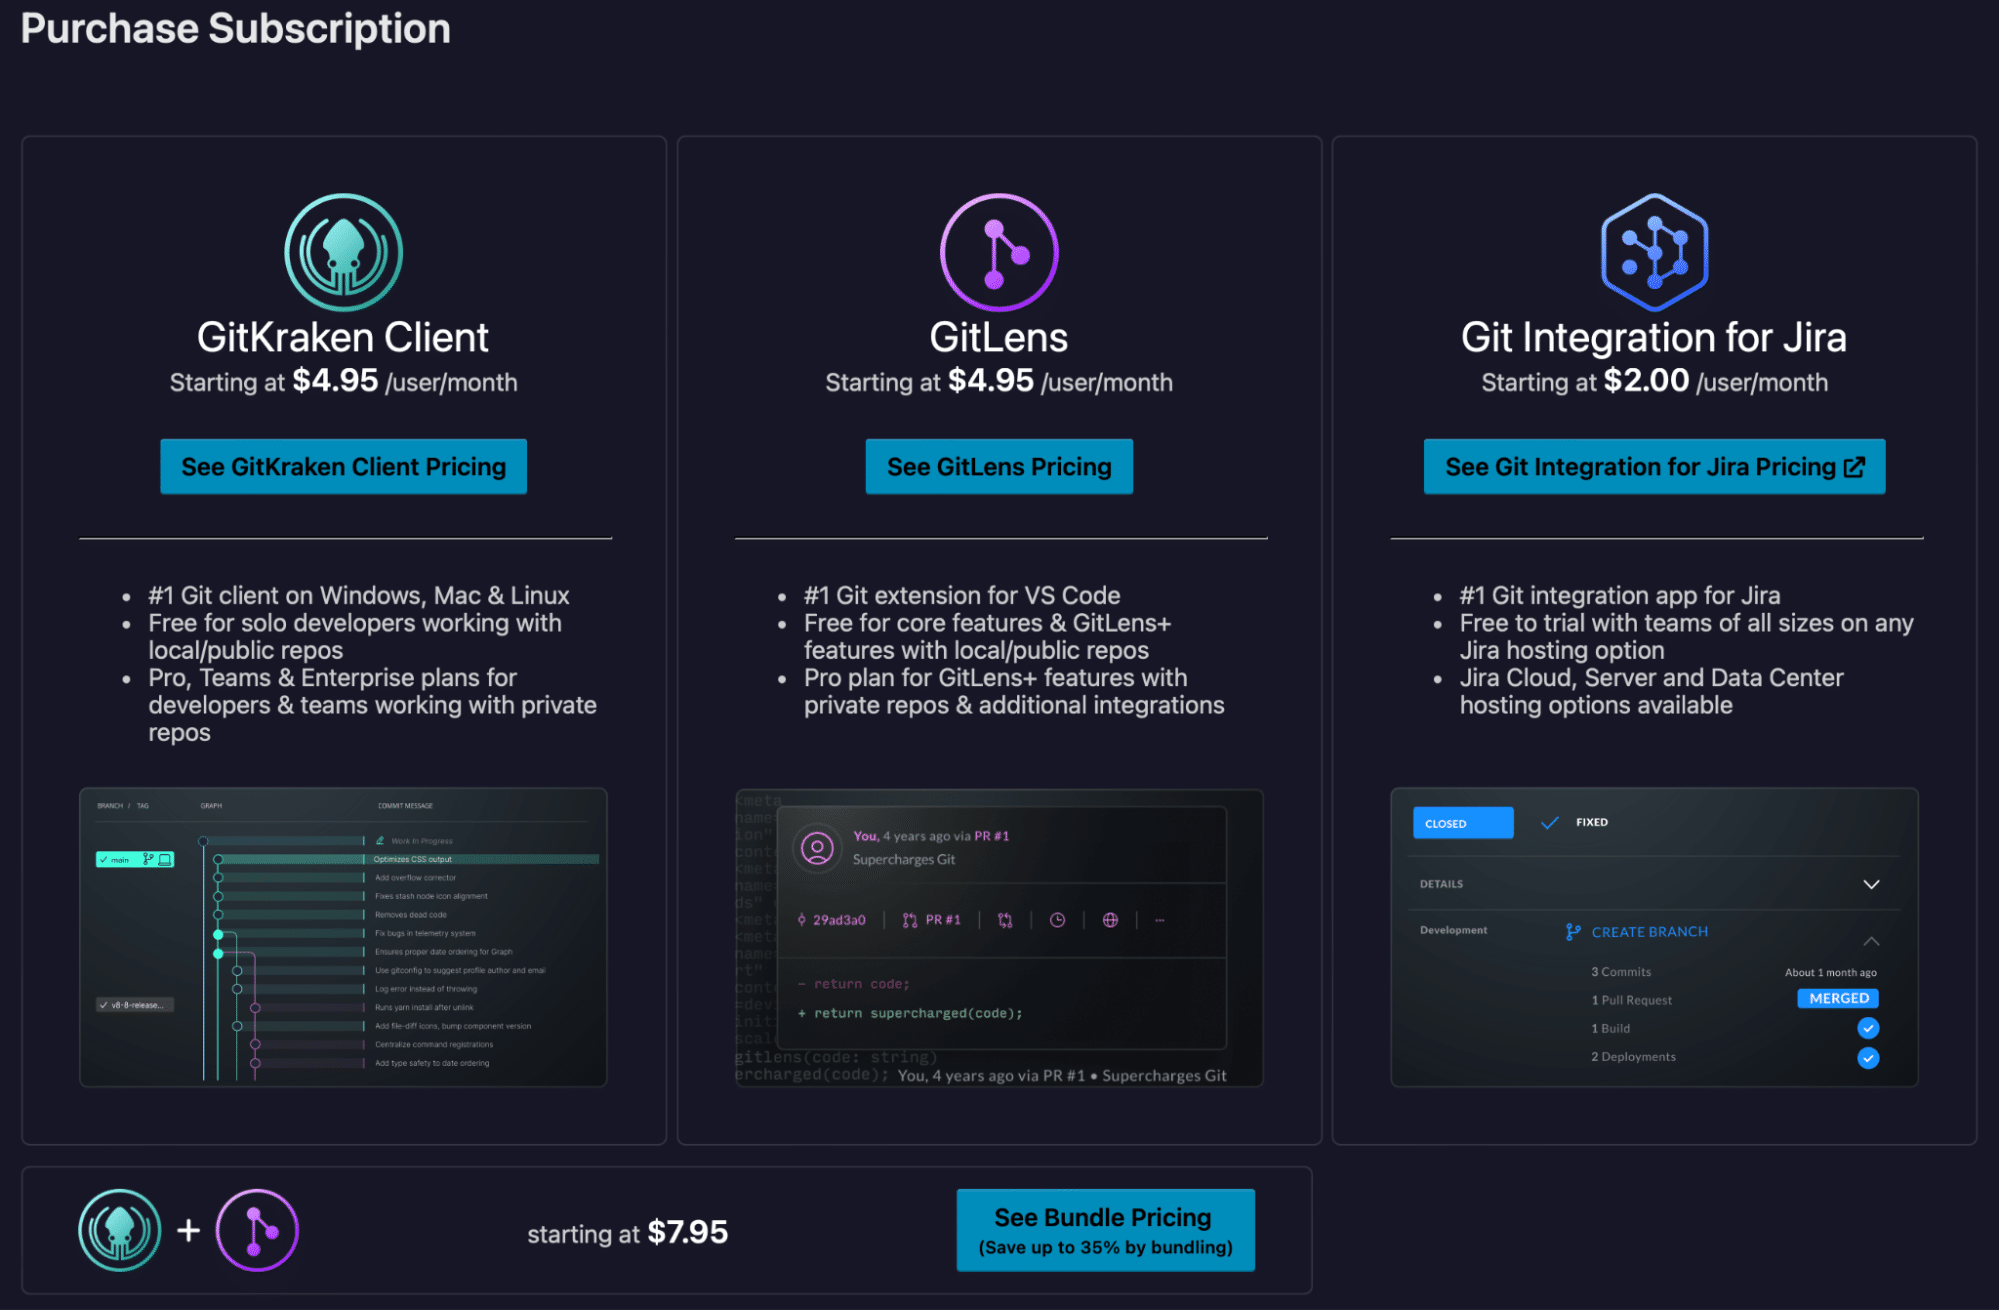Screen dimensions: 1999x1310
Task: Click the avatar icon in GitLens hover card
Action: [817, 848]
